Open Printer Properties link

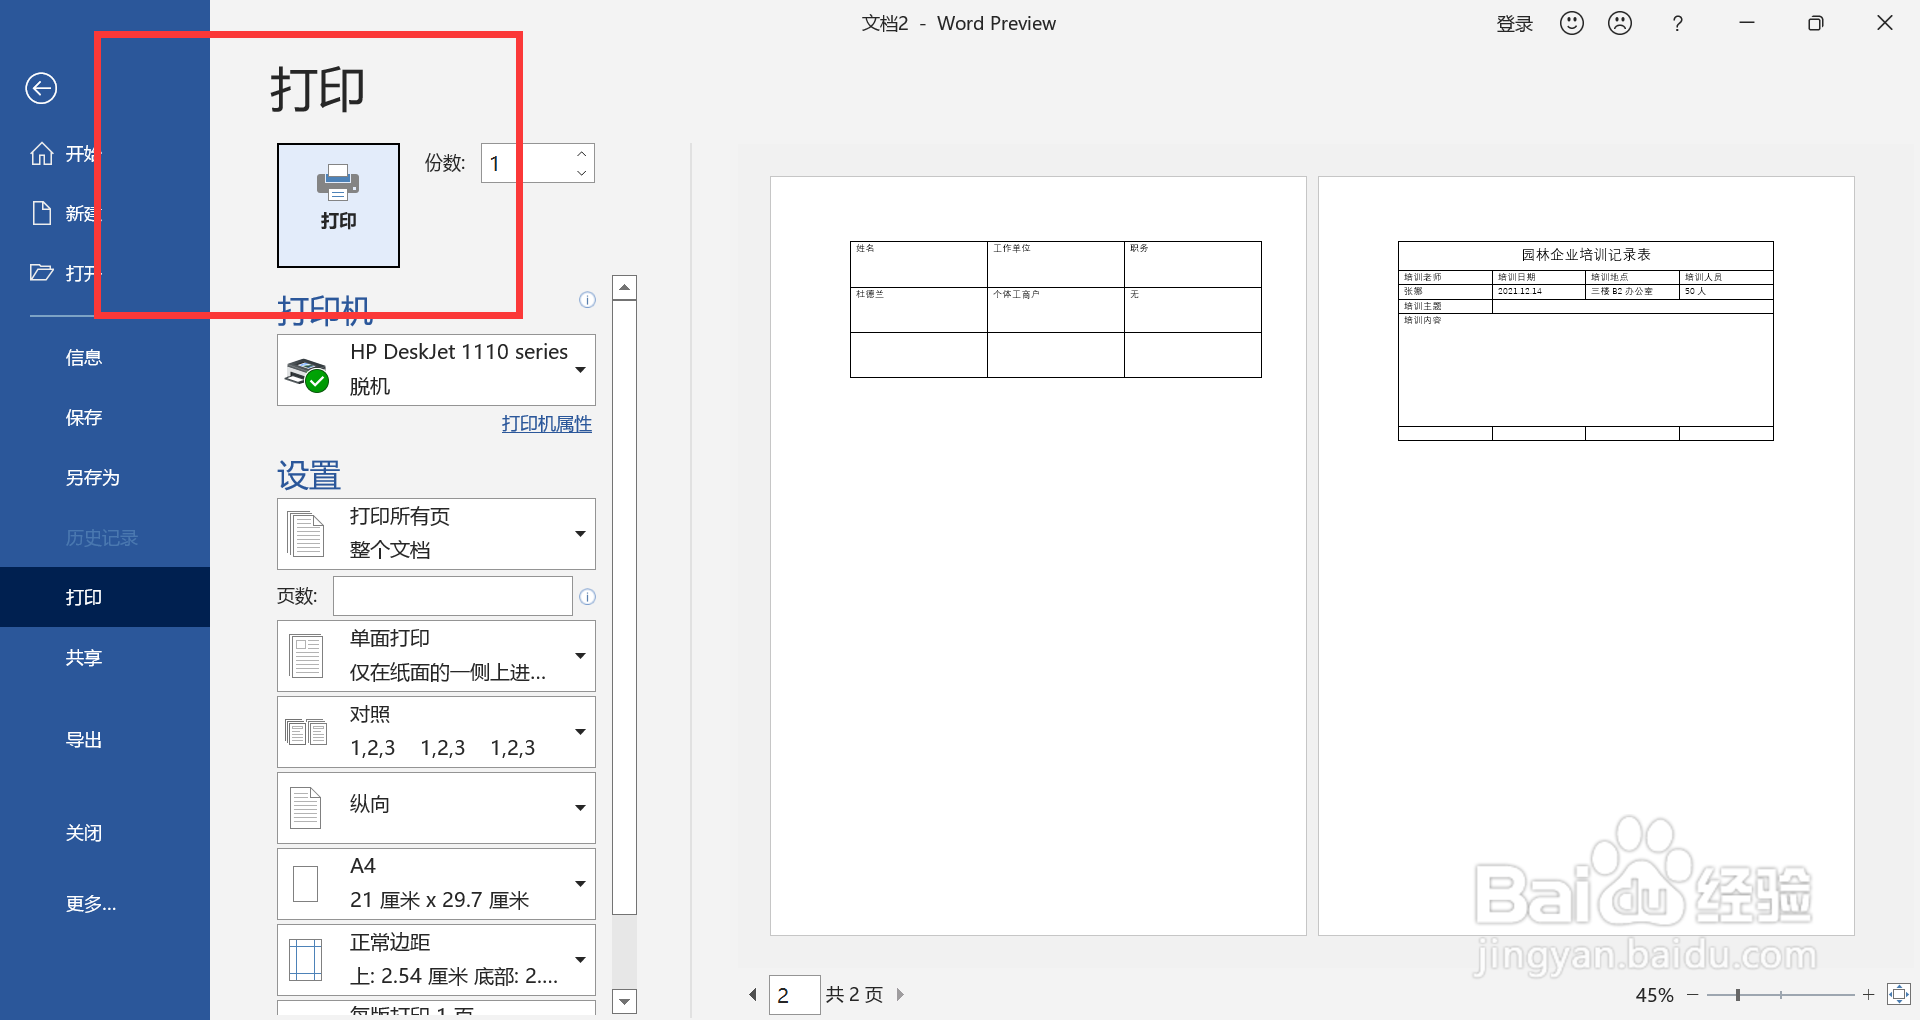[547, 424]
